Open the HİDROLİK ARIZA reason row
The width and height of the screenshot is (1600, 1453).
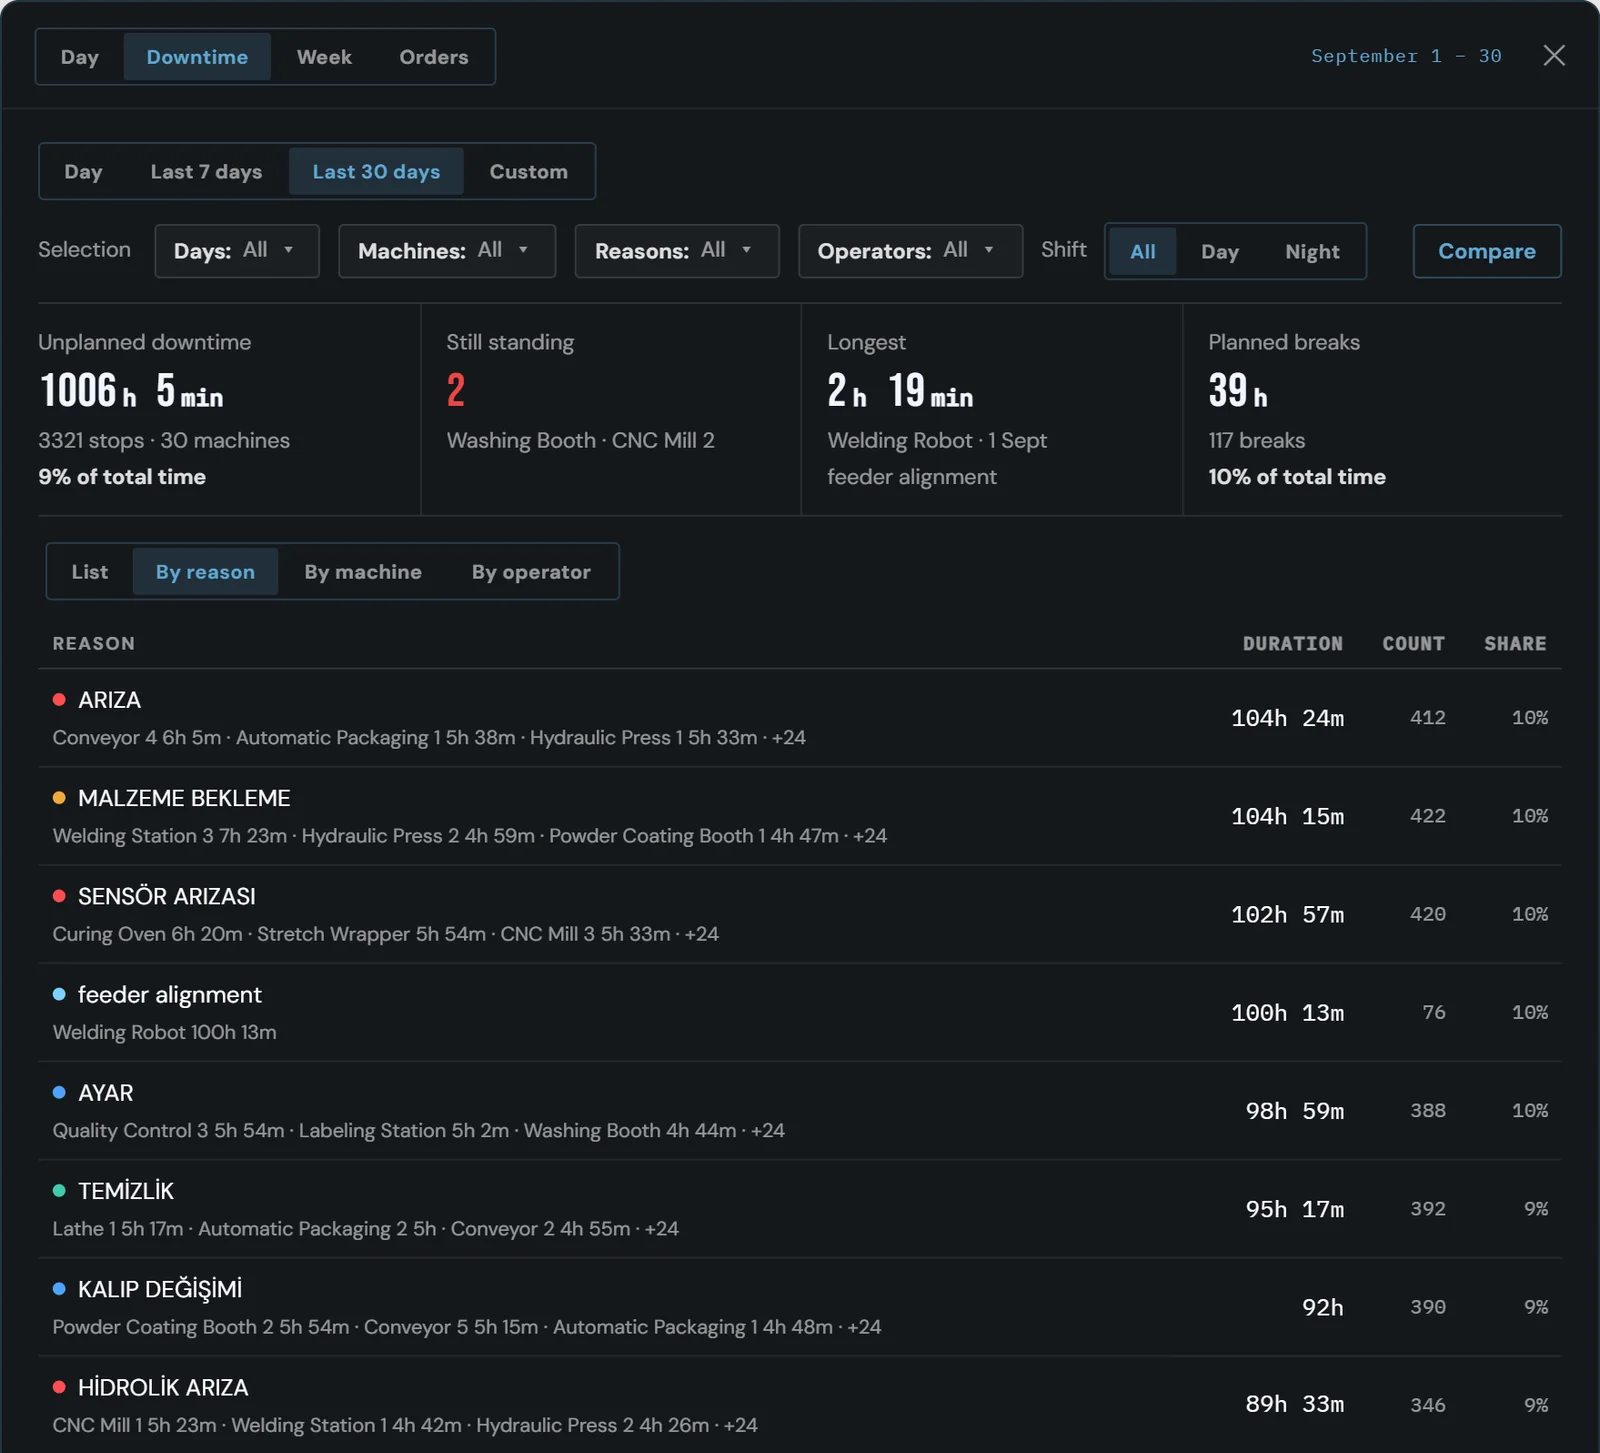[800, 1405]
